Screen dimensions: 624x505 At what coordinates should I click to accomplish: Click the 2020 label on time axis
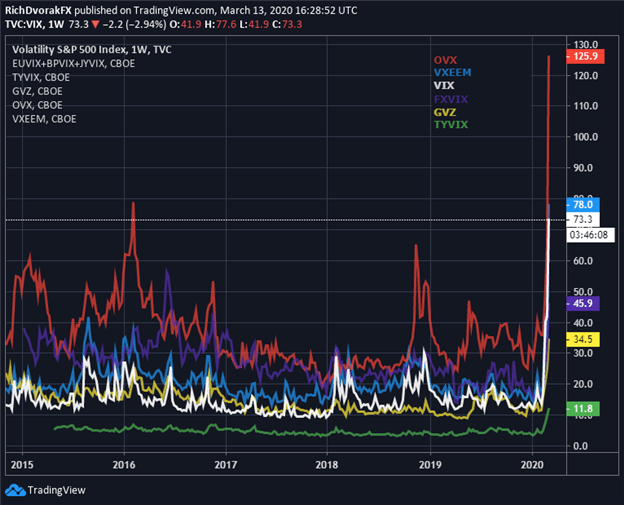coord(532,465)
